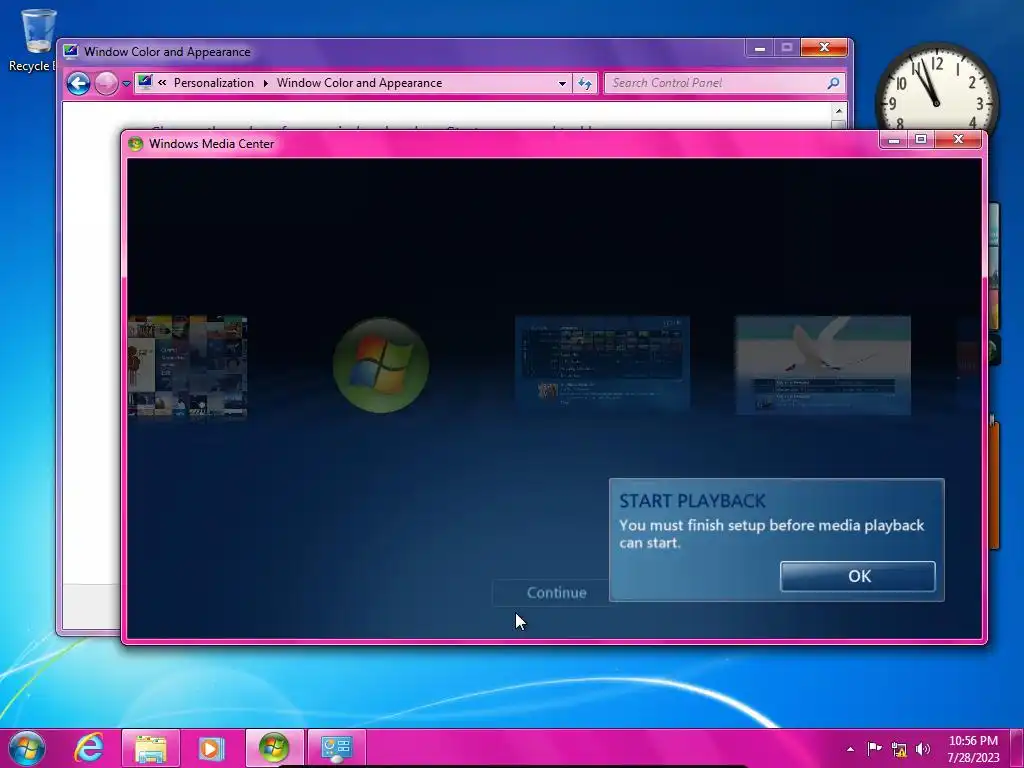Click Window Color and Appearance breadcrumb
The width and height of the screenshot is (1024, 768).
click(x=359, y=83)
